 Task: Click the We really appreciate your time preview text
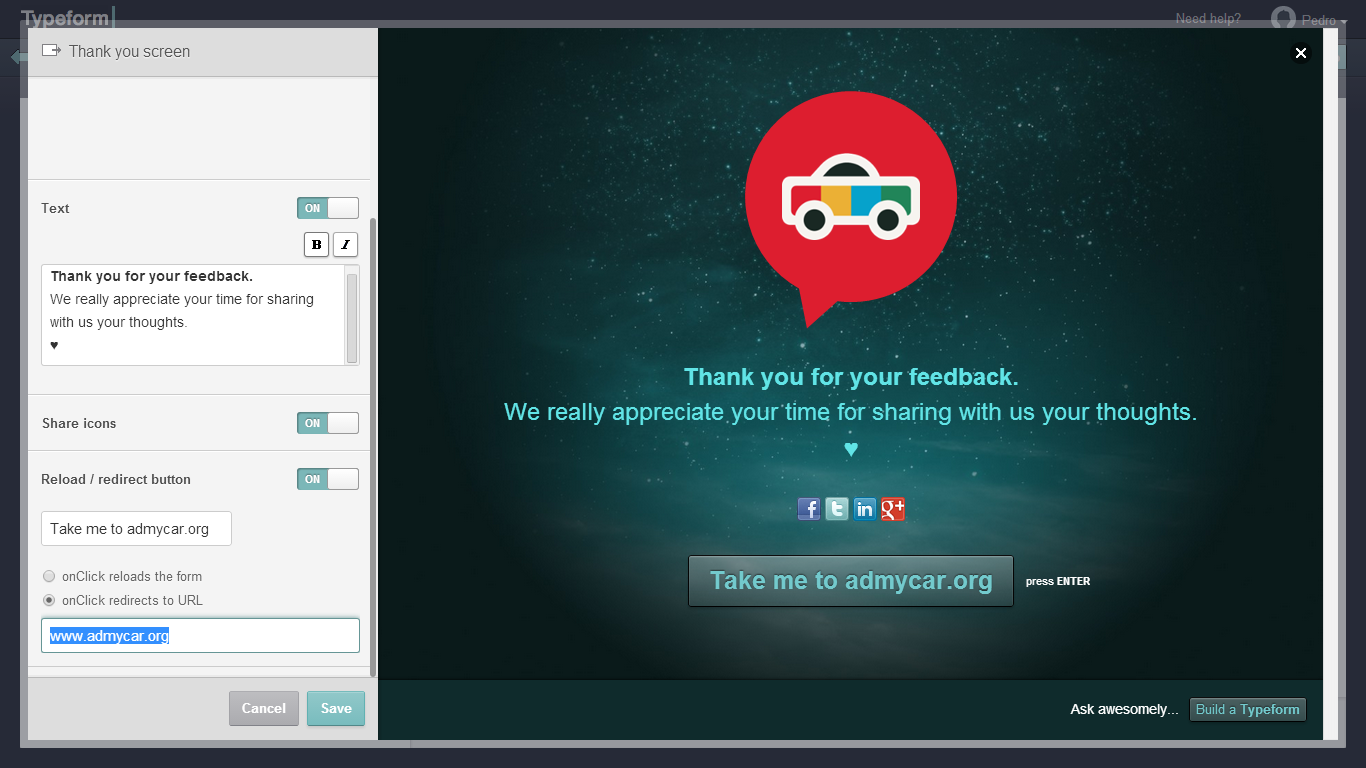(851, 412)
